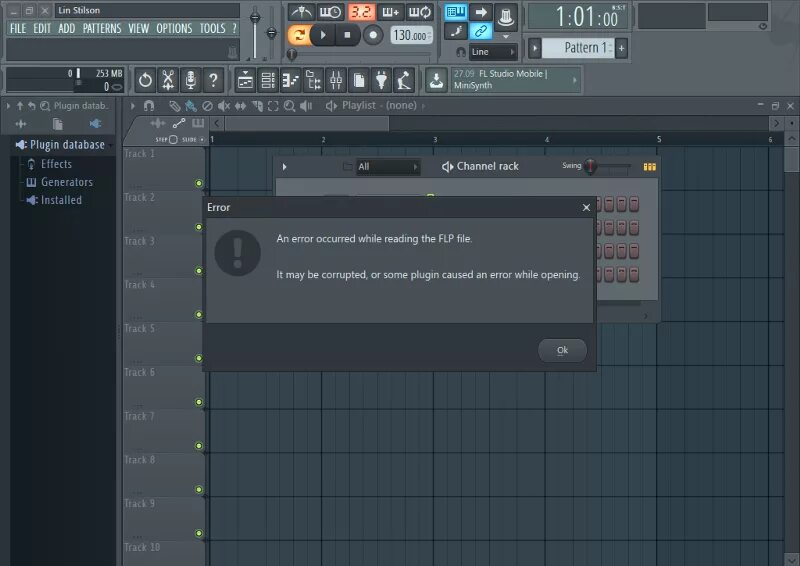Open the Generators folder in browser
The height and width of the screenshot is (566, 800).
60,182
